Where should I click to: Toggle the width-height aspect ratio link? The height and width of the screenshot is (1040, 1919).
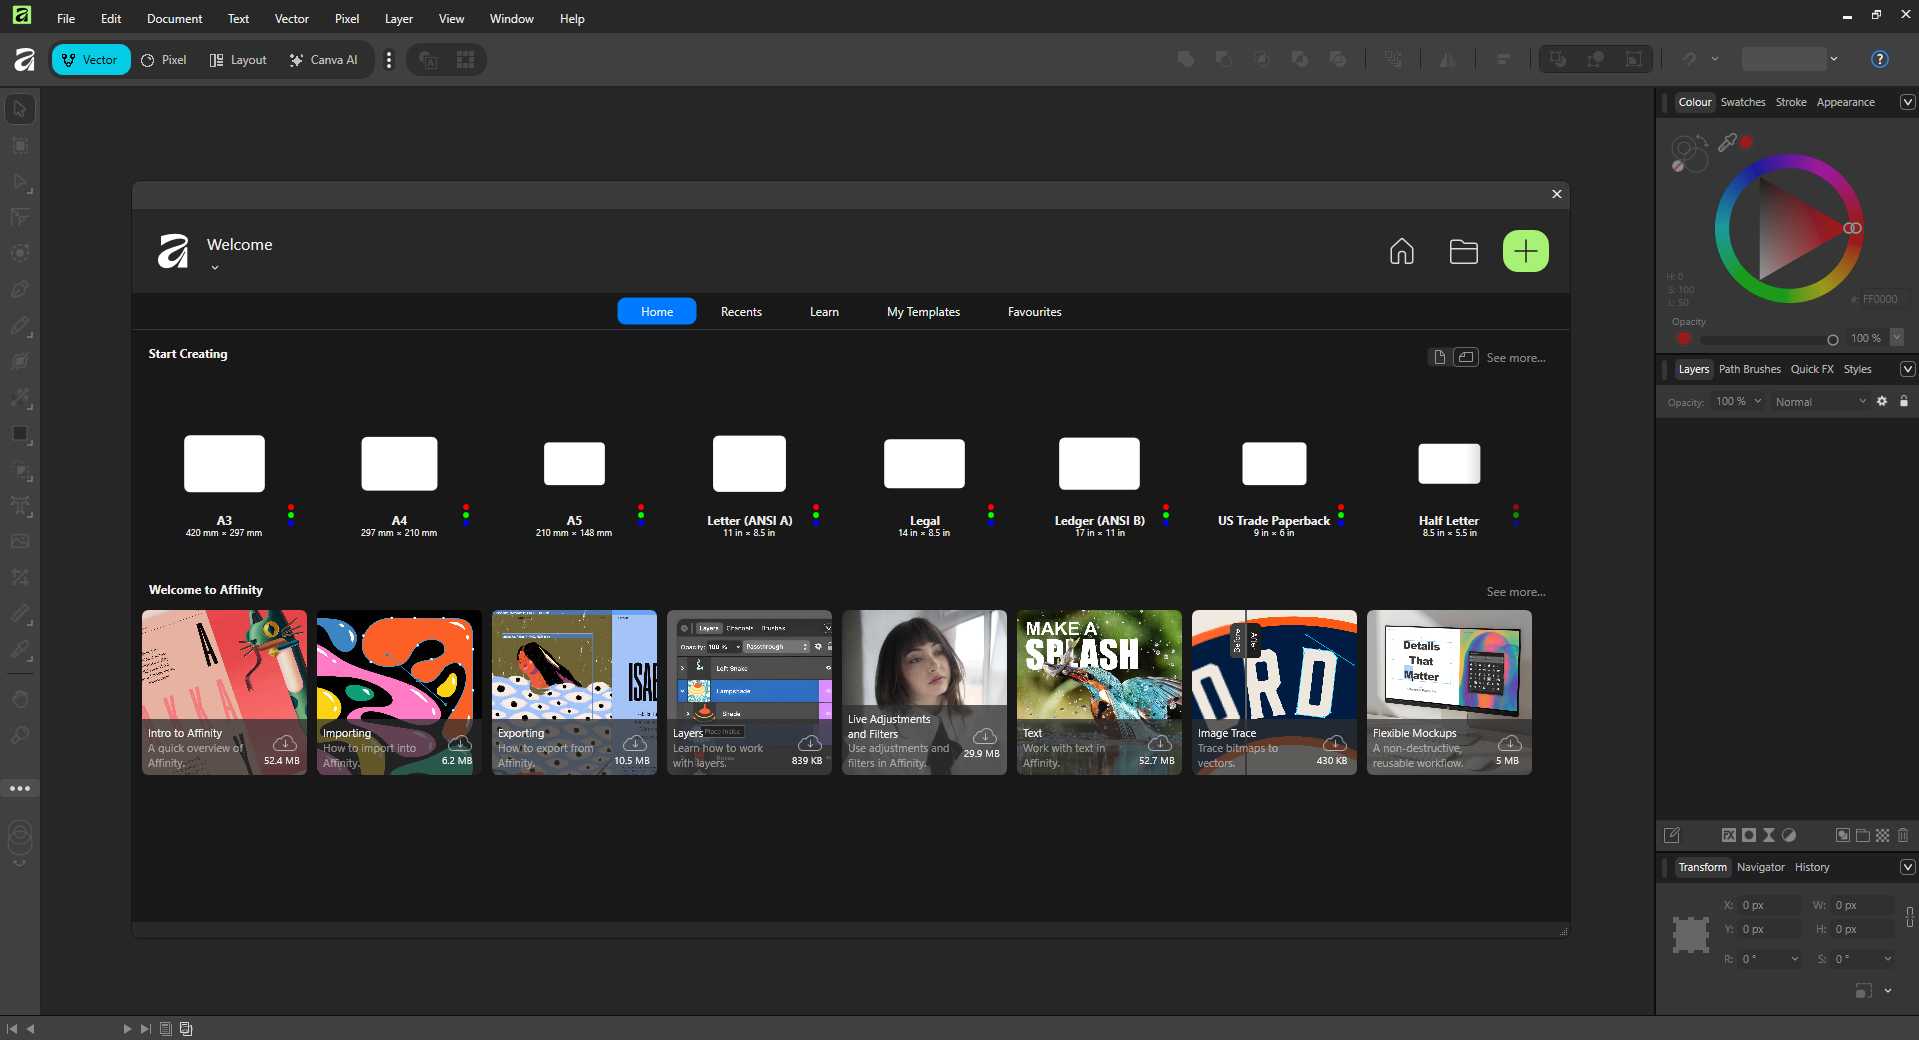1910,917
